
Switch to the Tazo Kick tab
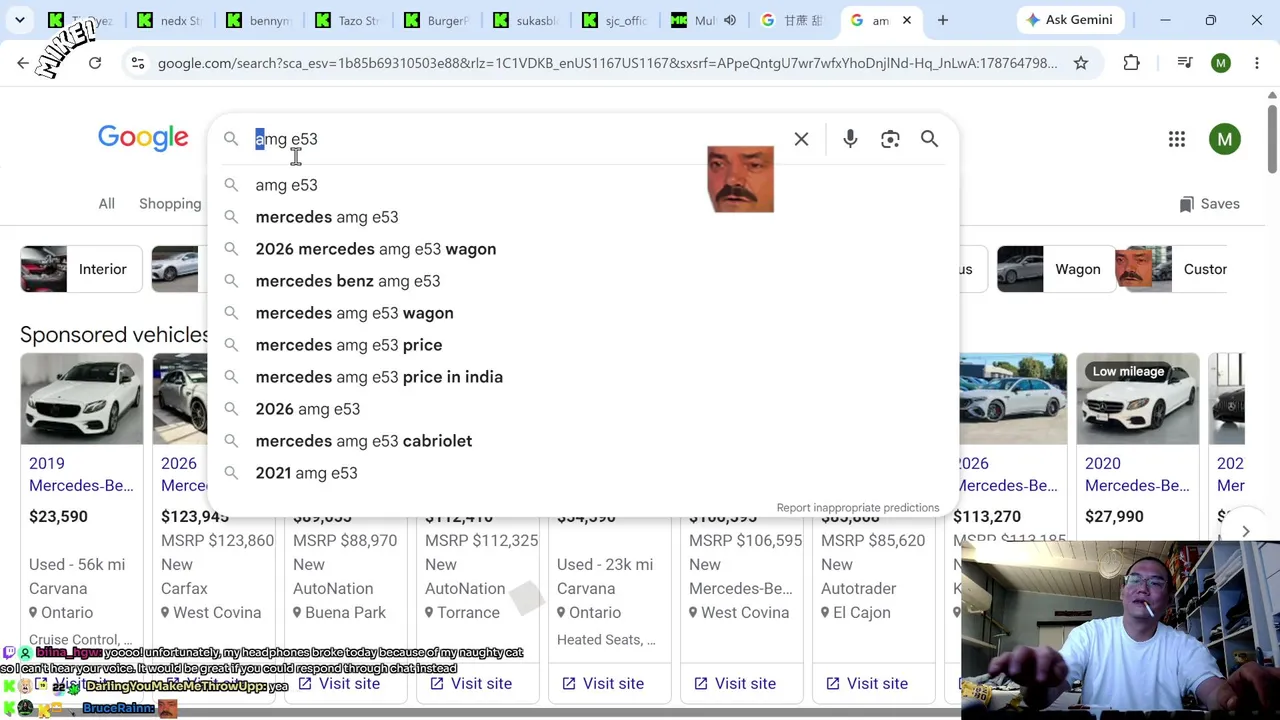coord(346,20)
